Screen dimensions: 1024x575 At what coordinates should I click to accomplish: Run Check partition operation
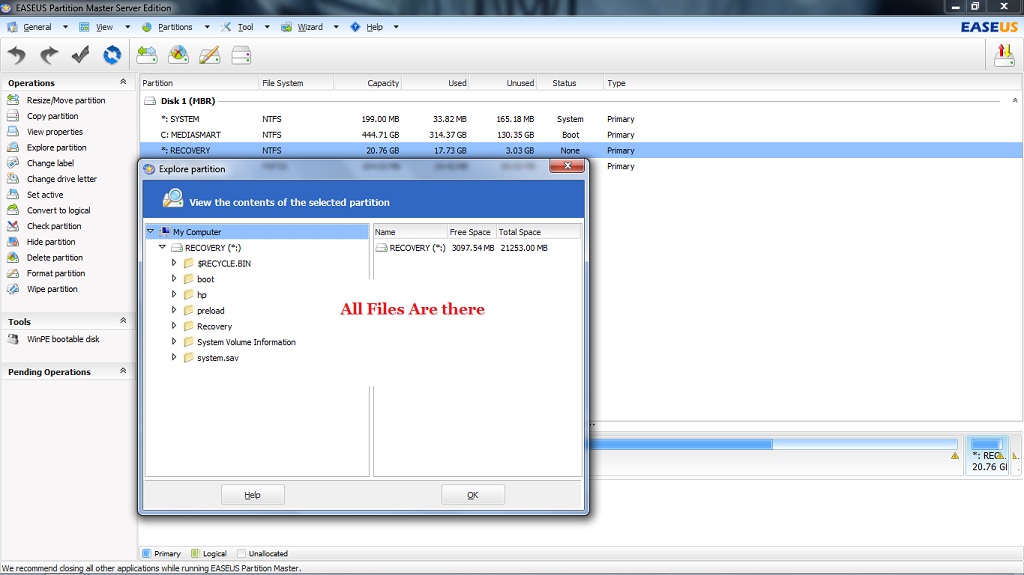pos(54,226)
